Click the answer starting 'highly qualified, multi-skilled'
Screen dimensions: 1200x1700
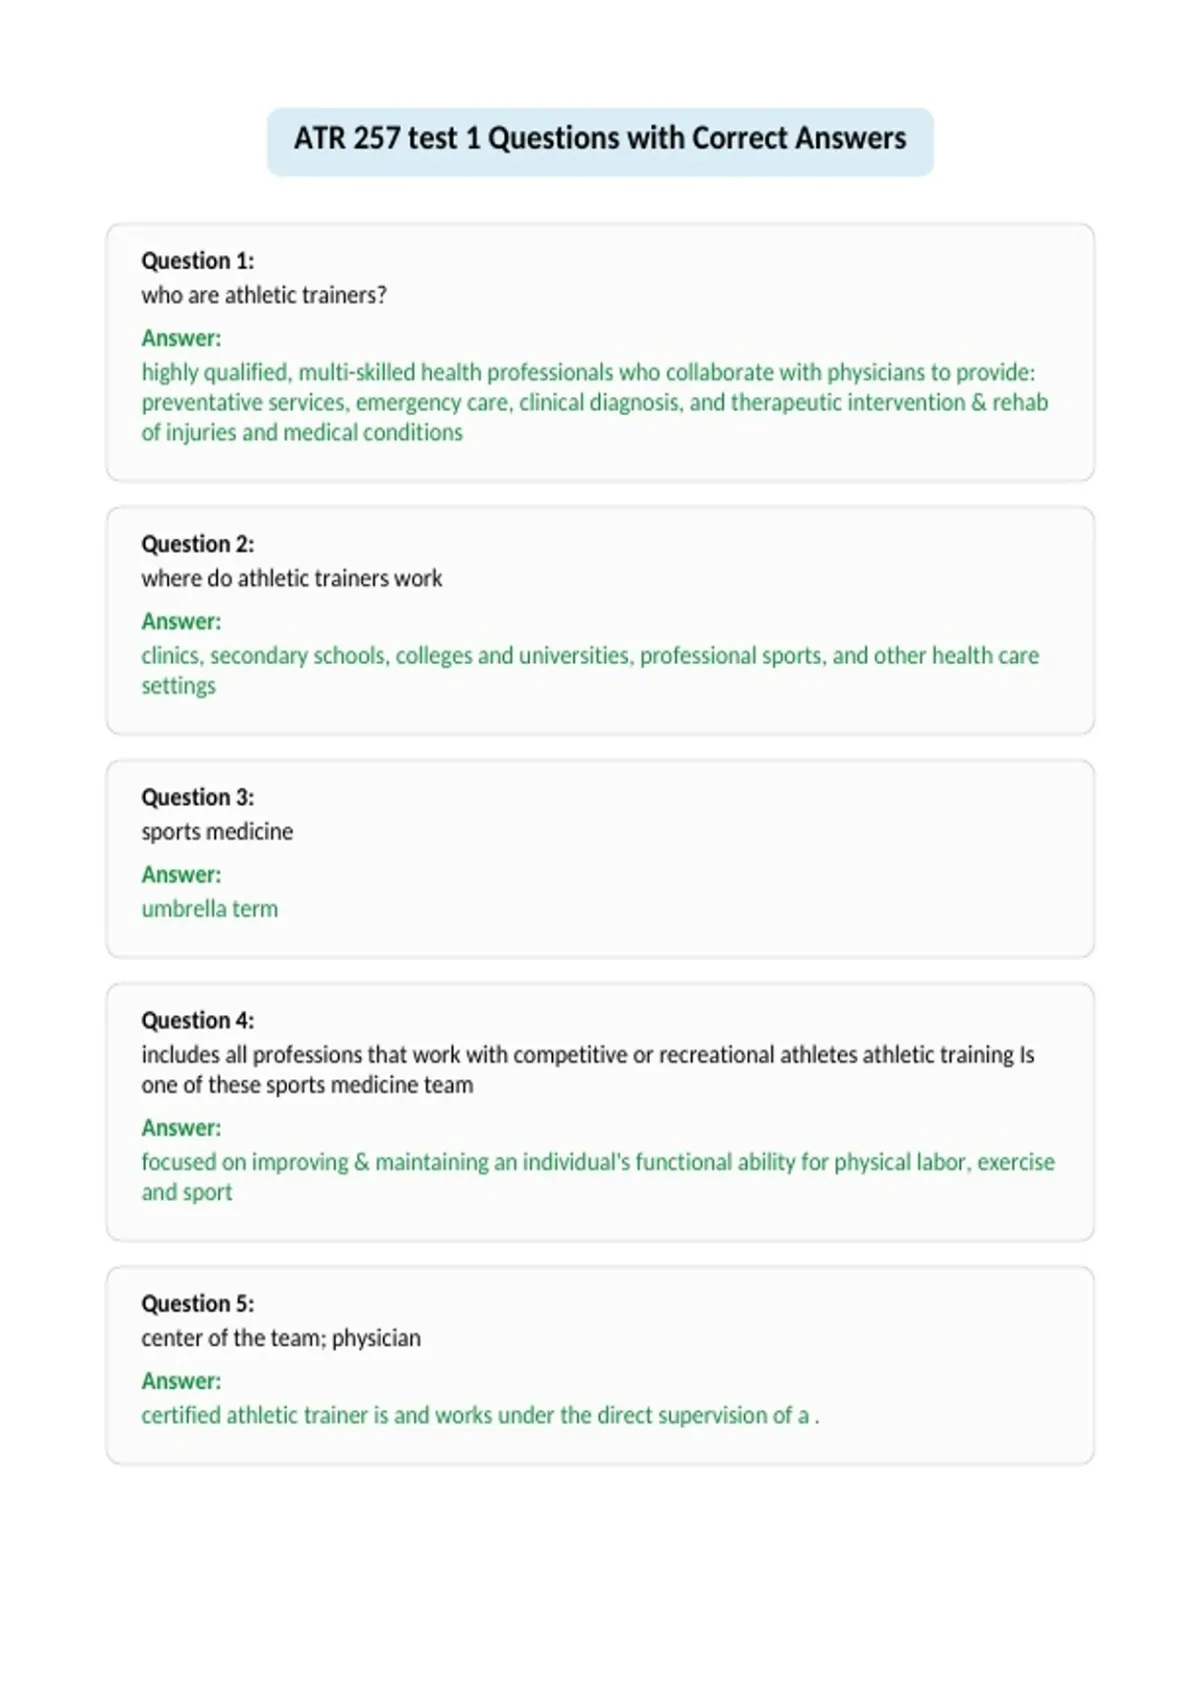coord(595,402)
